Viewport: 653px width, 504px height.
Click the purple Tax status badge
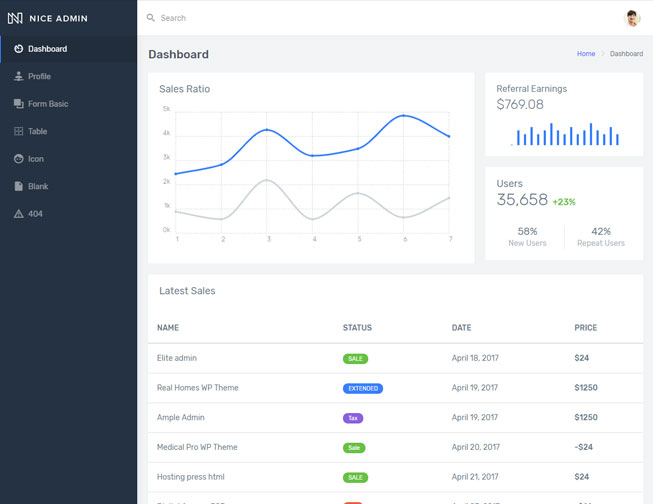pyautogui.click(x=352, y=418)
